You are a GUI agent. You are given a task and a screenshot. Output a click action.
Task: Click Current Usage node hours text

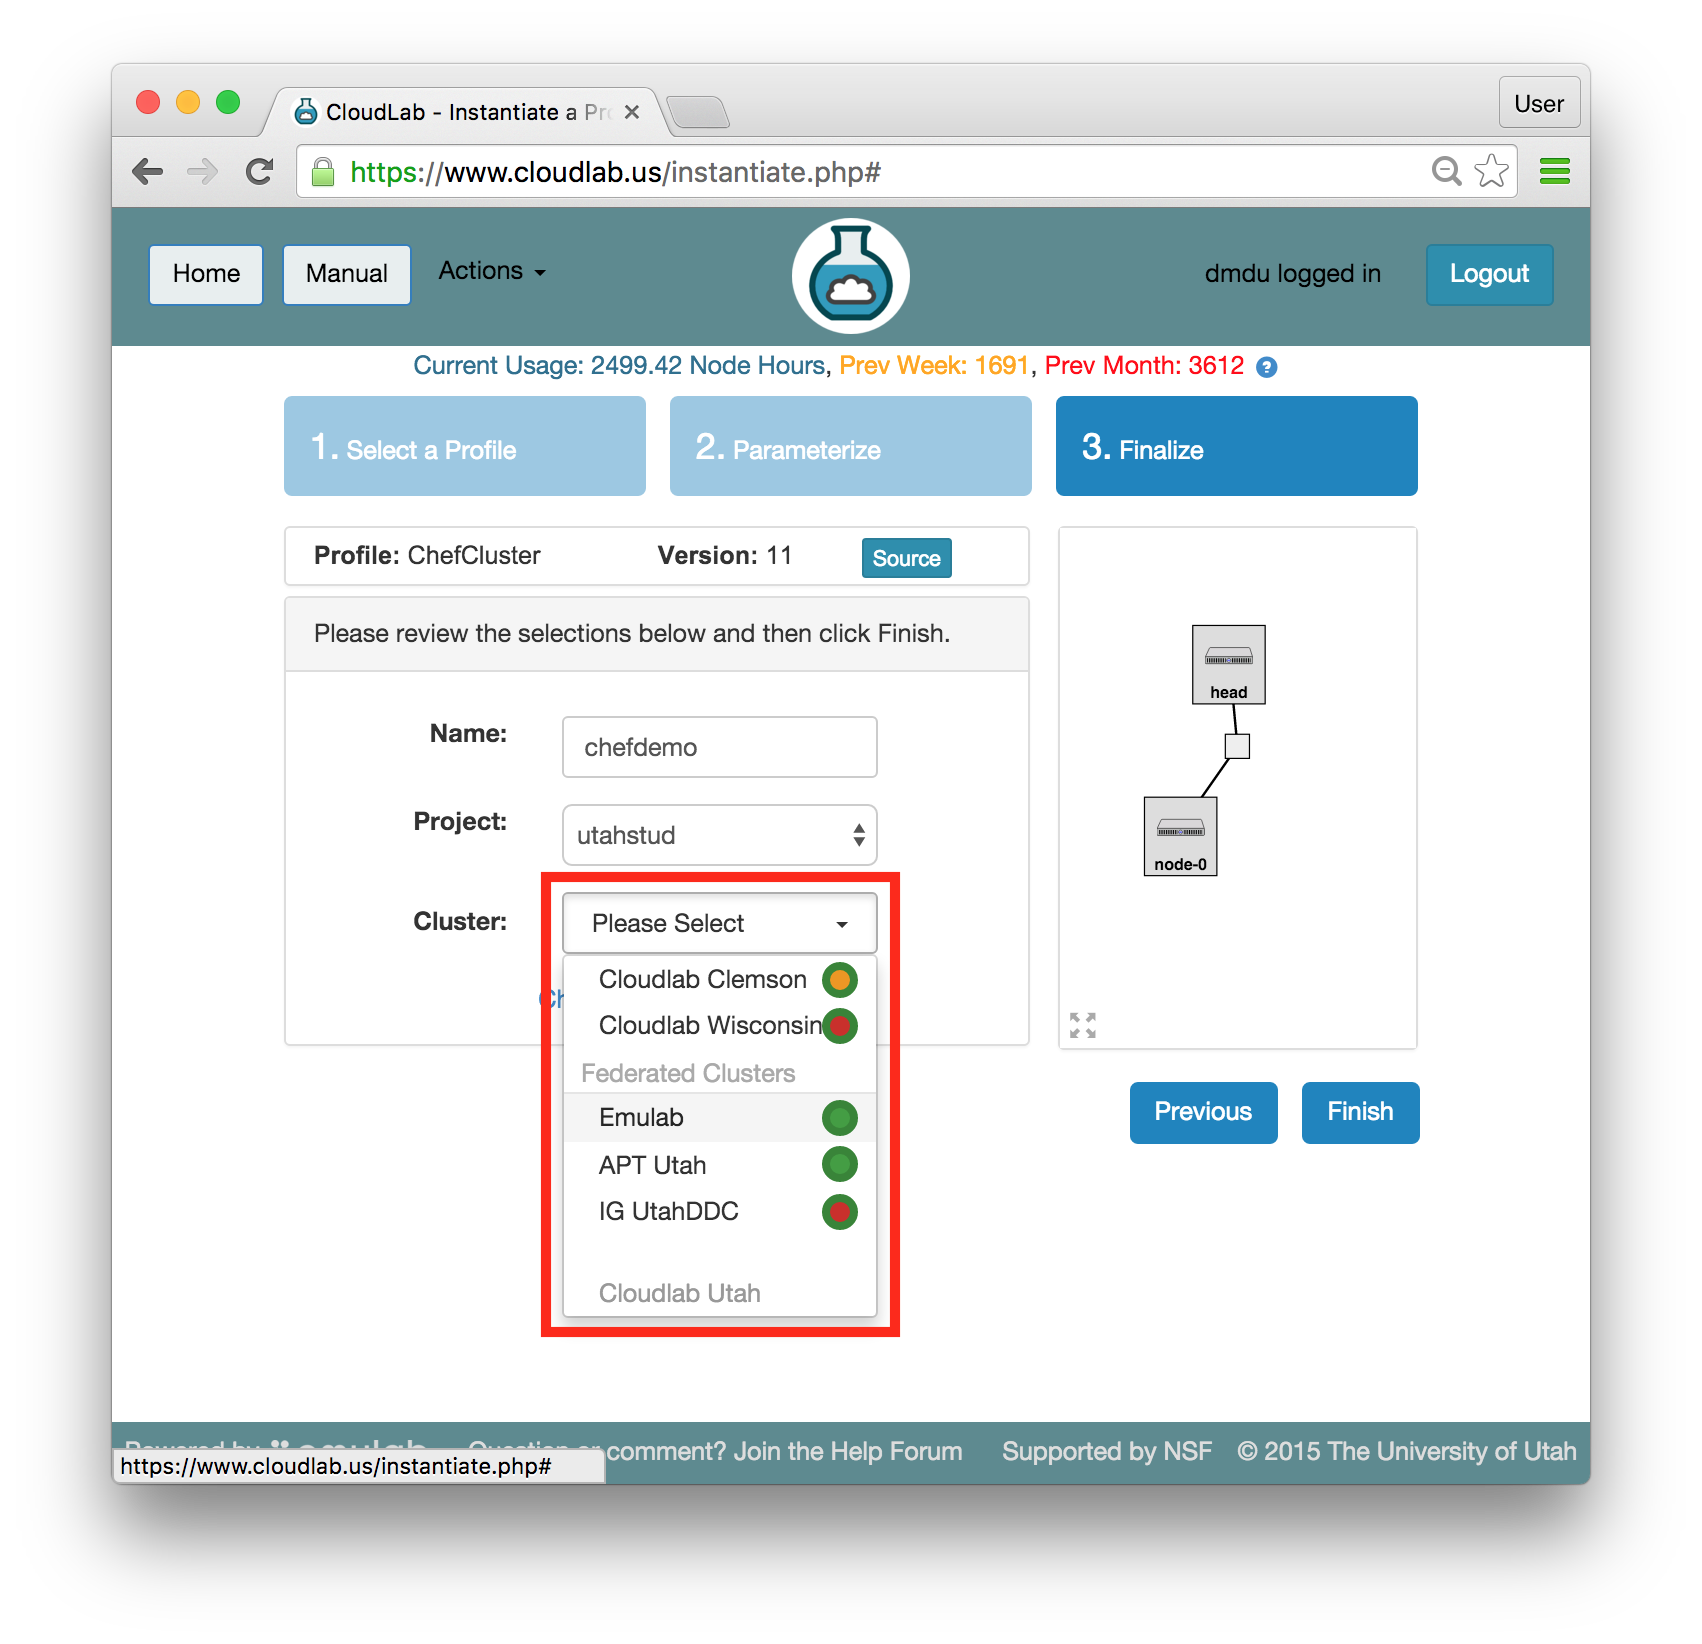(x=620, y=366)
